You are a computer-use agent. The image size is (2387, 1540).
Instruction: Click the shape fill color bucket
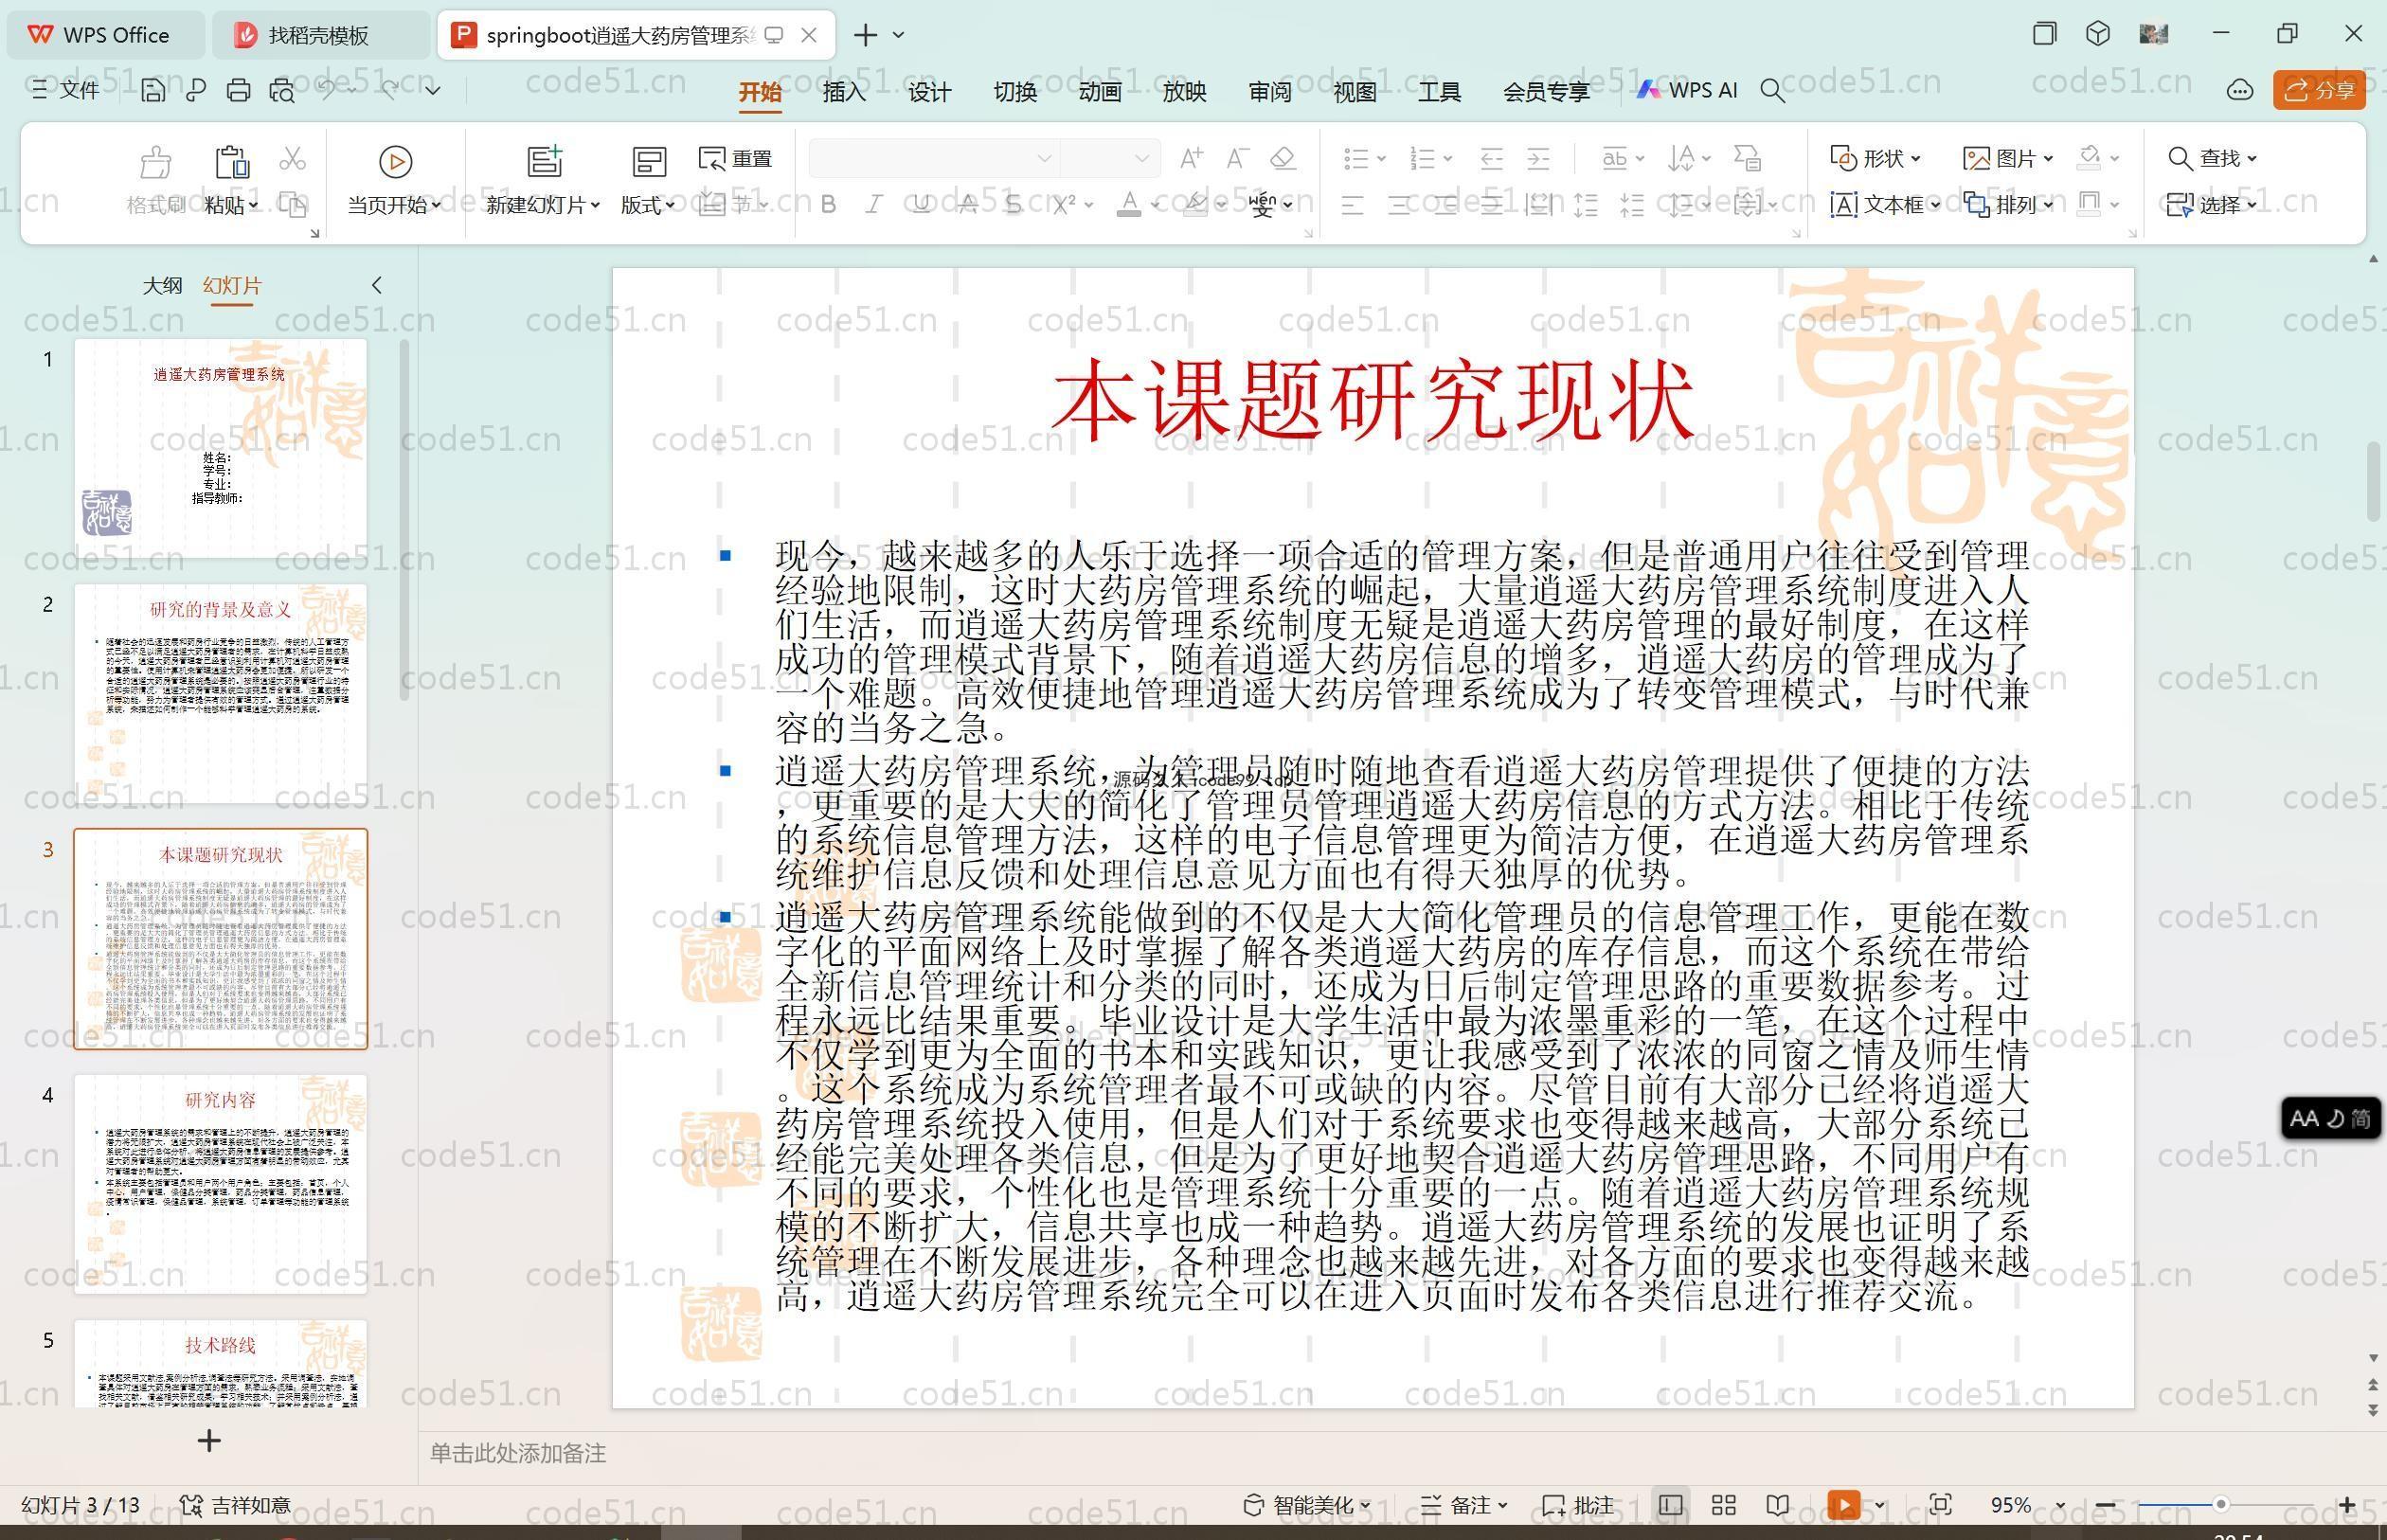tap(2088, 158)
